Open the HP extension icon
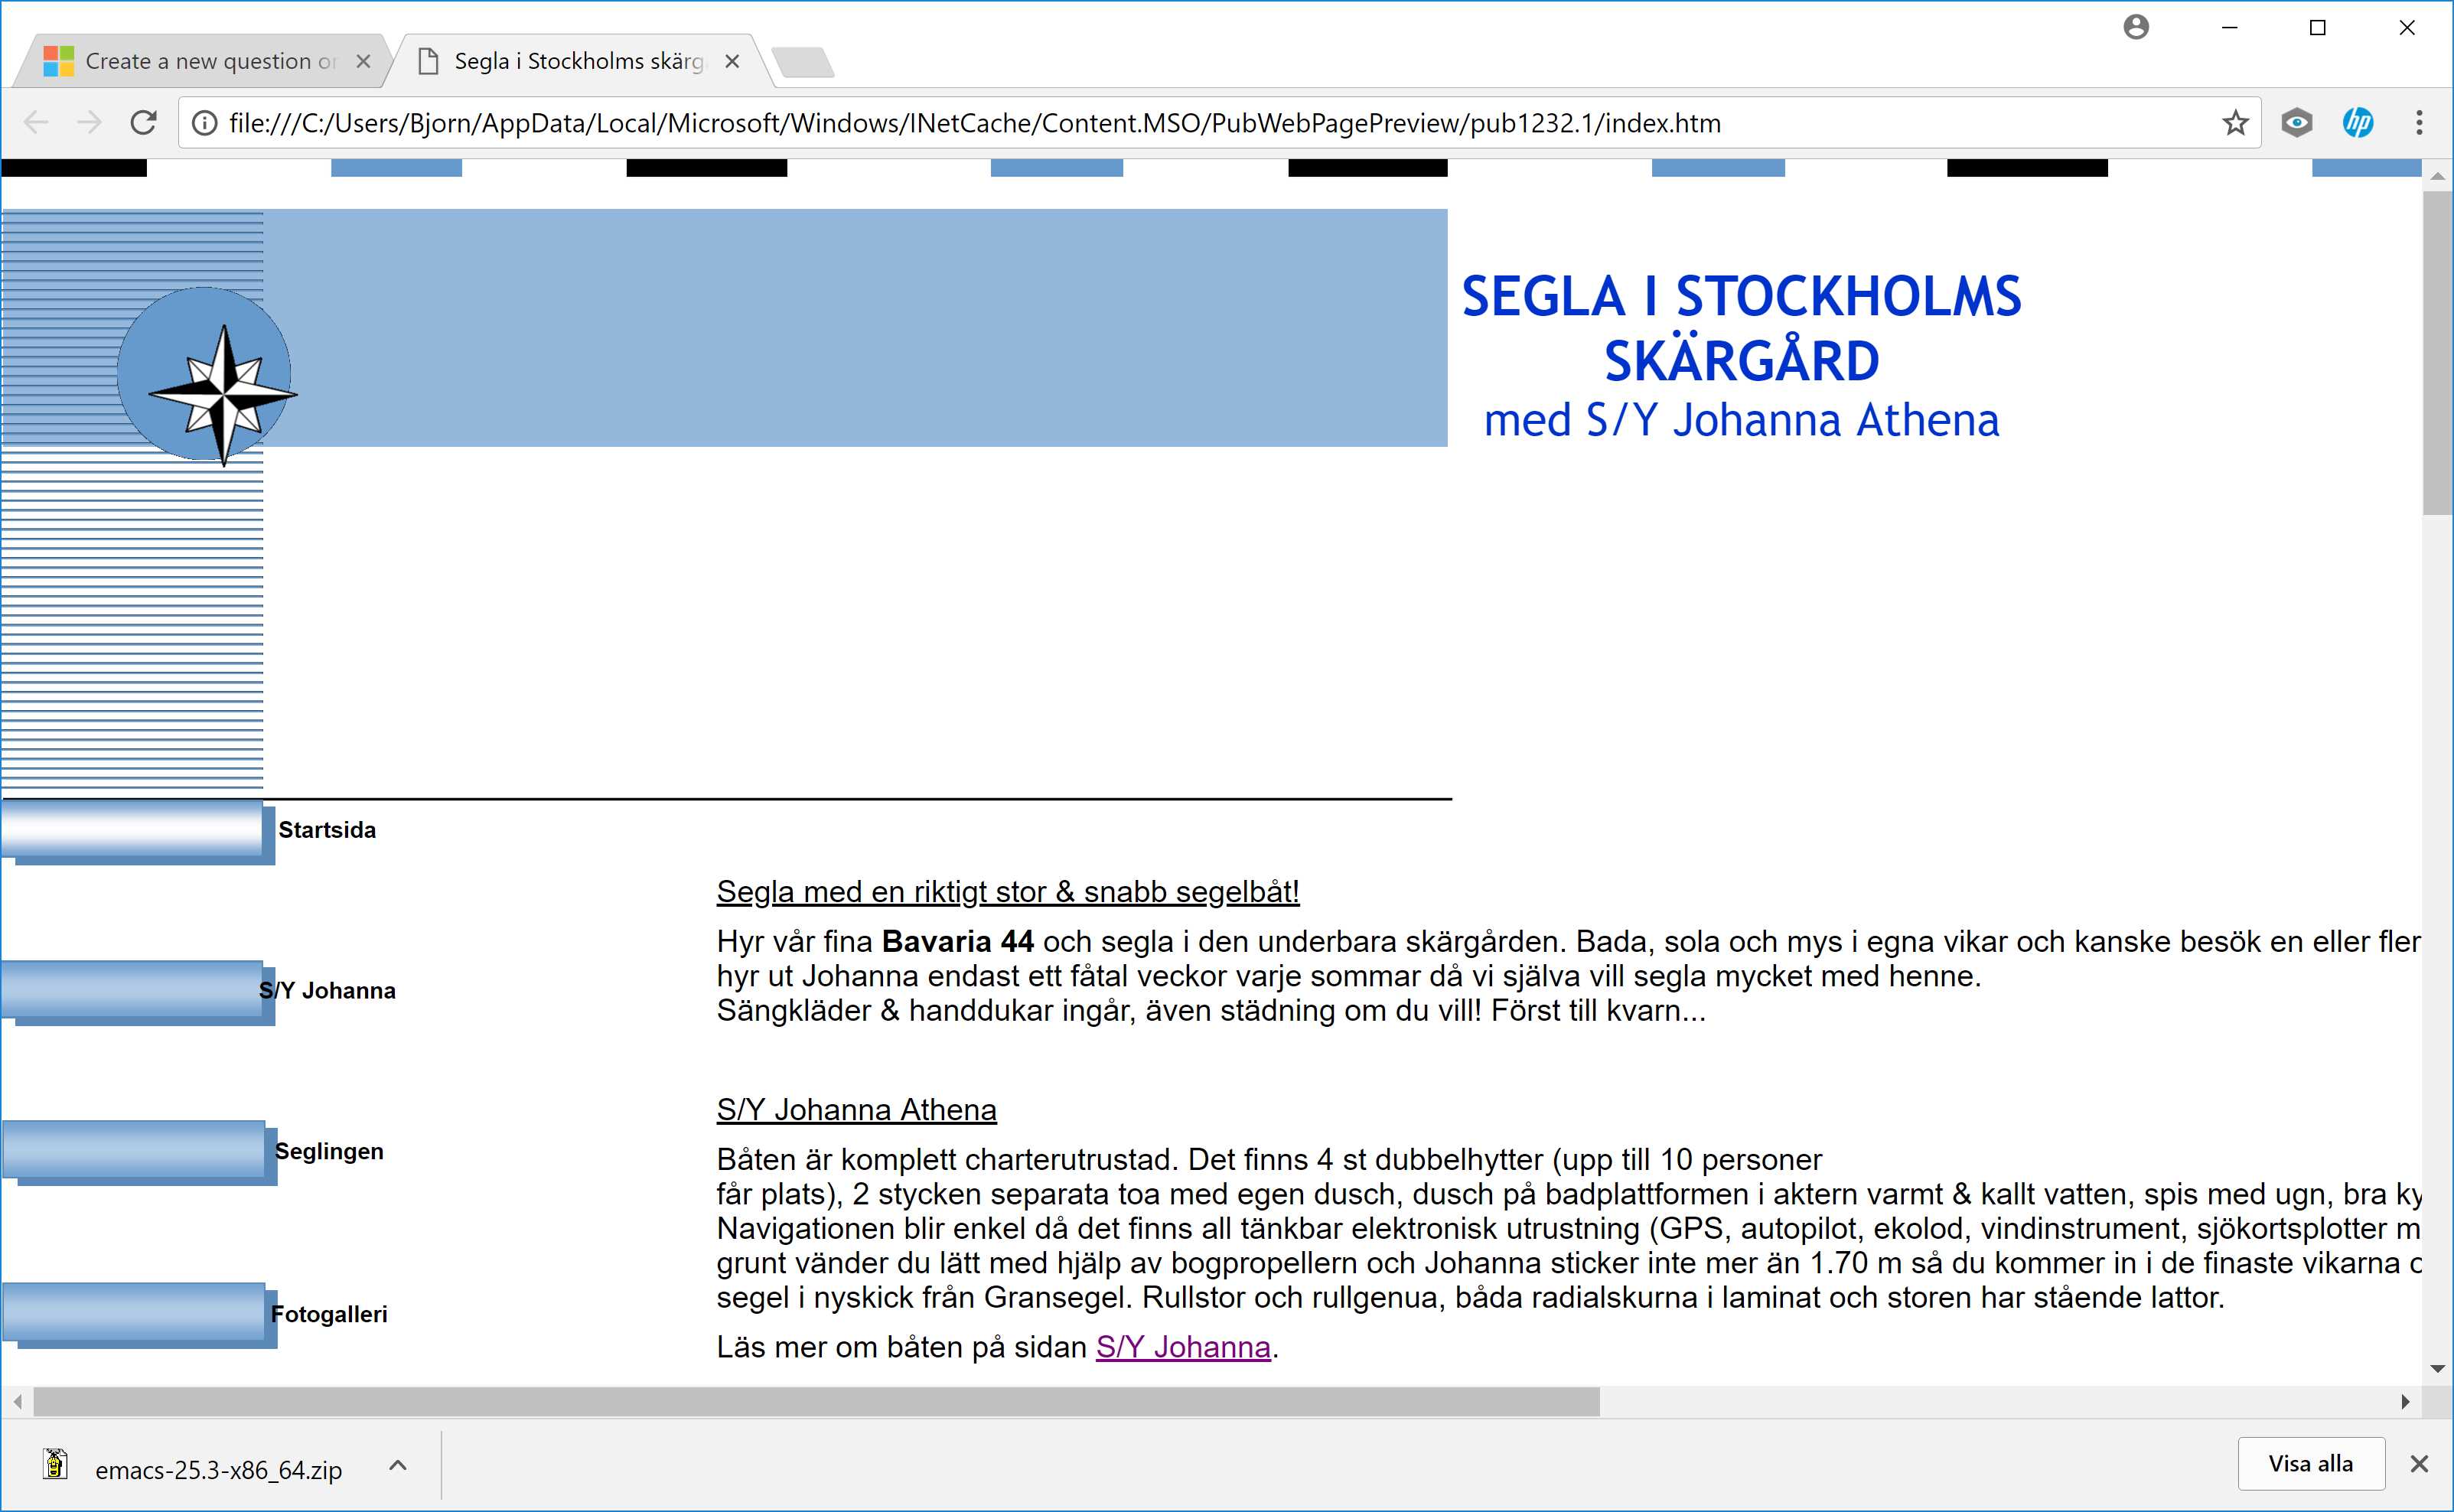The height and width of the screenshot is (1512, 2454). [x=2358, y=123]
